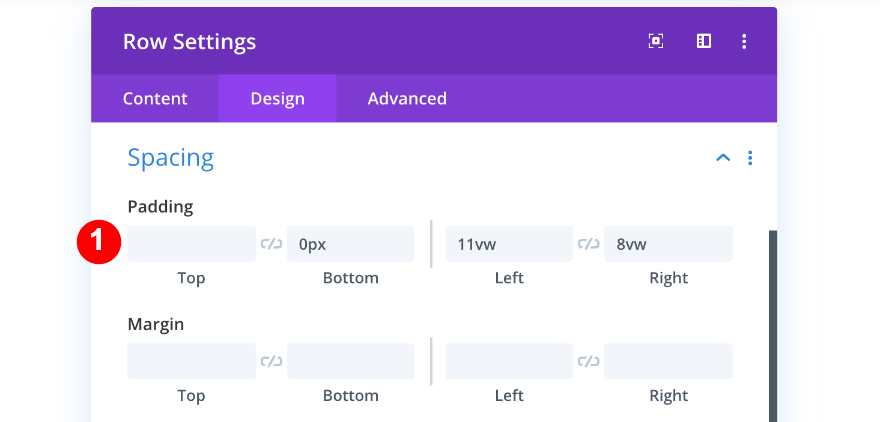
Task: Click the expand modal fullscreen icon
Action: [x=656, y=41]
